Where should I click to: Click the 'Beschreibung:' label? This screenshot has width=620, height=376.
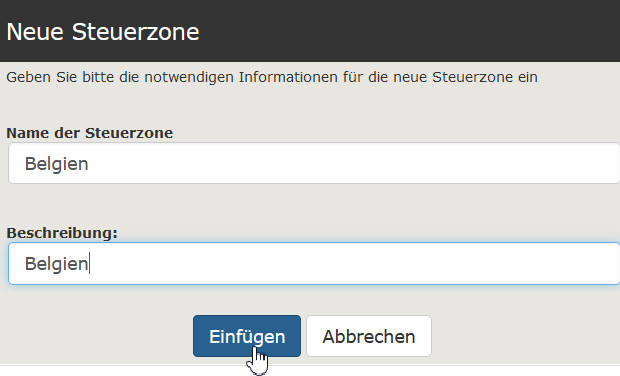(x=62, y=233)
